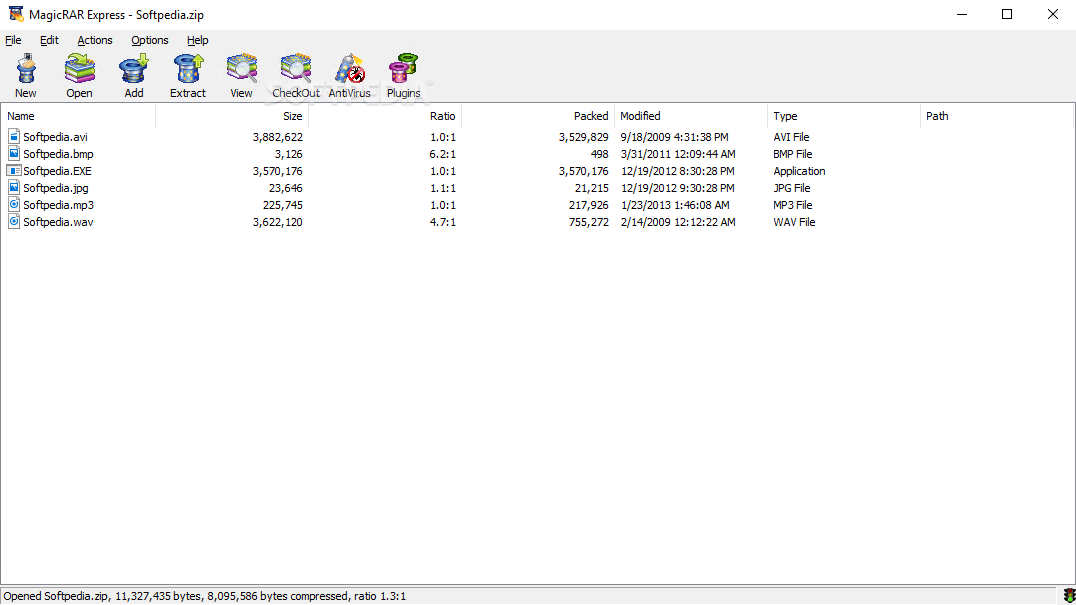Click the Extract toolbar icon
The width and height of the screenshot is (1076, 605).
click(188, 69)
